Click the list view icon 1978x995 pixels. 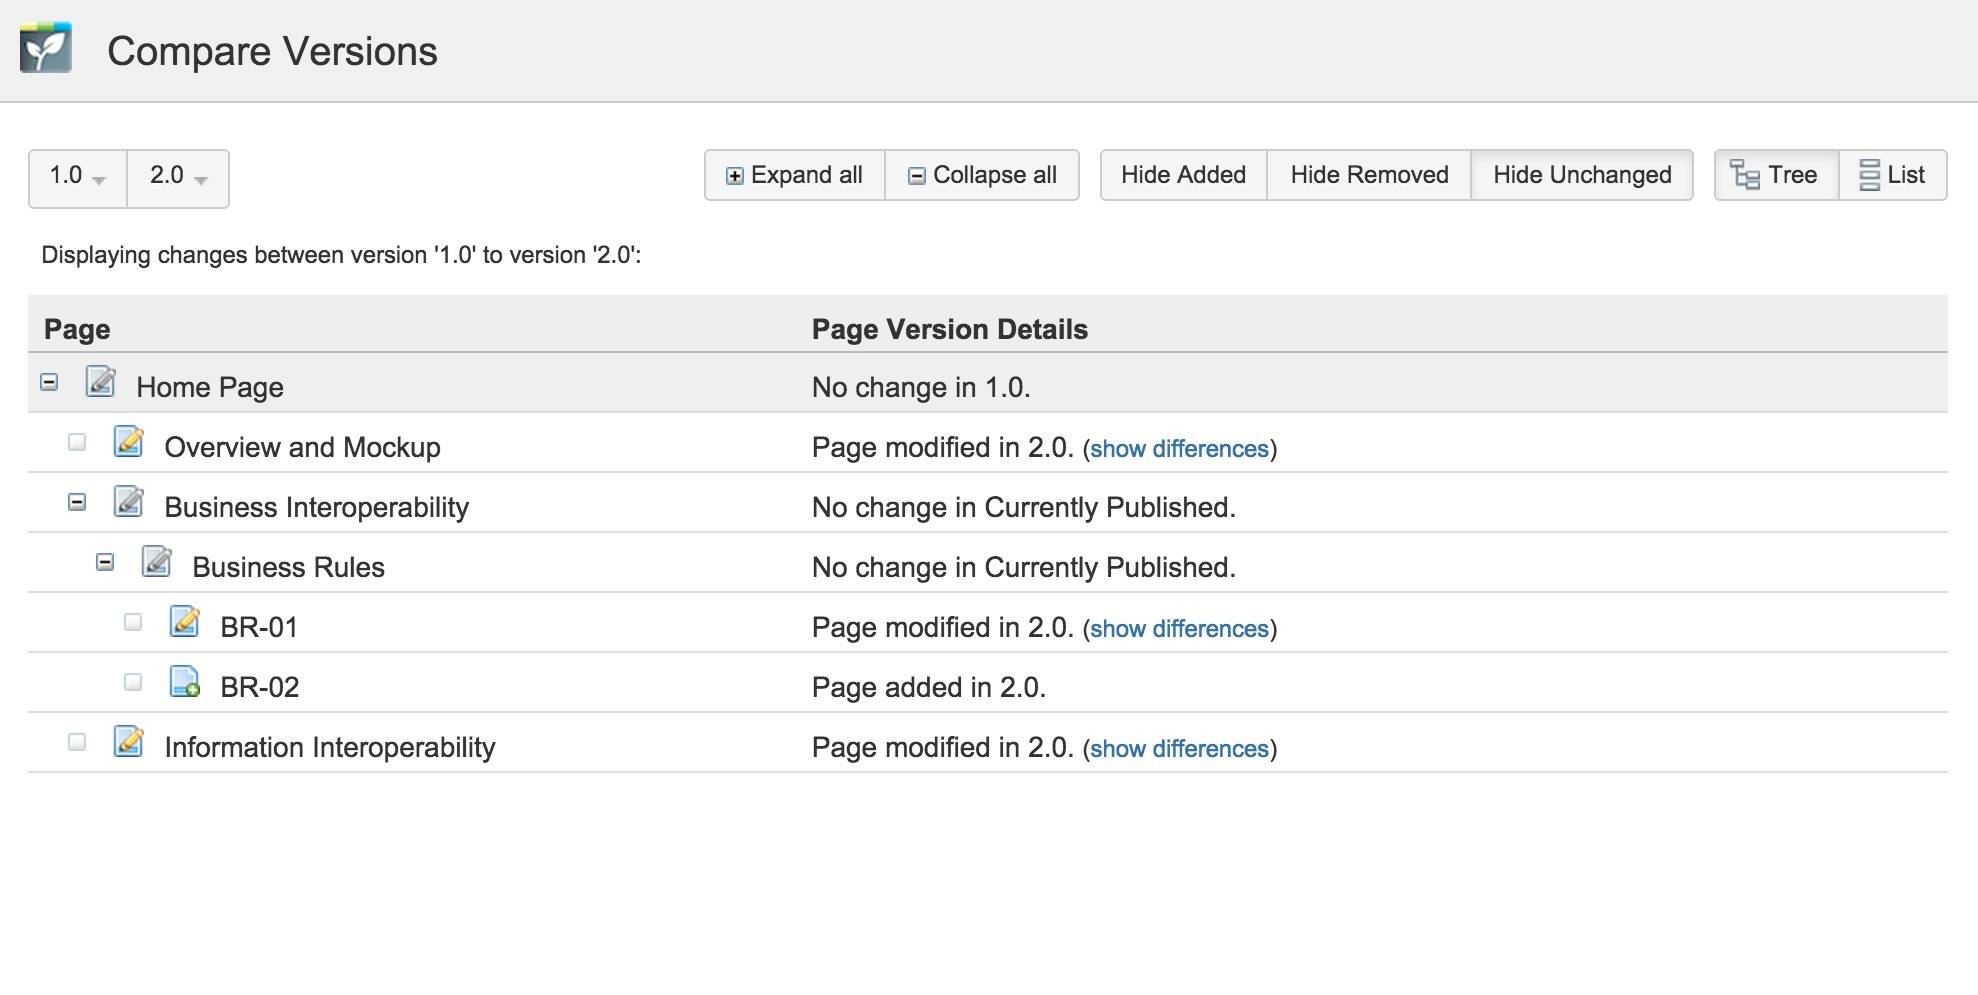click(x=1869, y=175)
